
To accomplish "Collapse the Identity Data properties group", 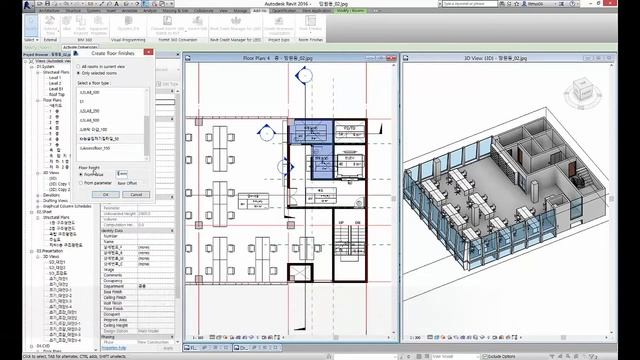I will [x=172, y=231].
